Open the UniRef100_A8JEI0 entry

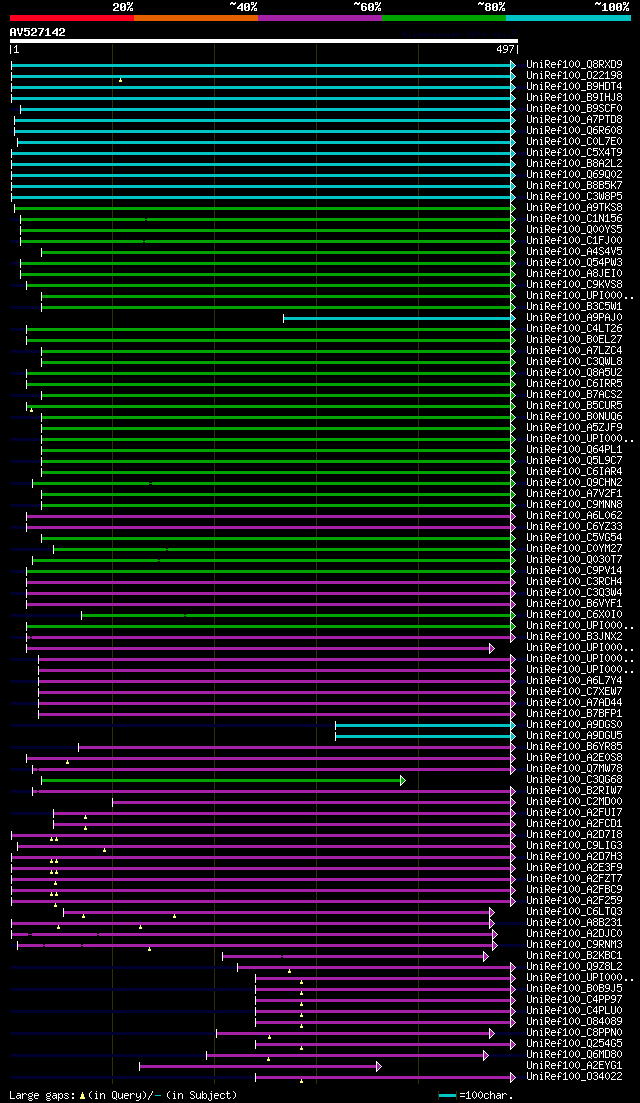(574, 274)
